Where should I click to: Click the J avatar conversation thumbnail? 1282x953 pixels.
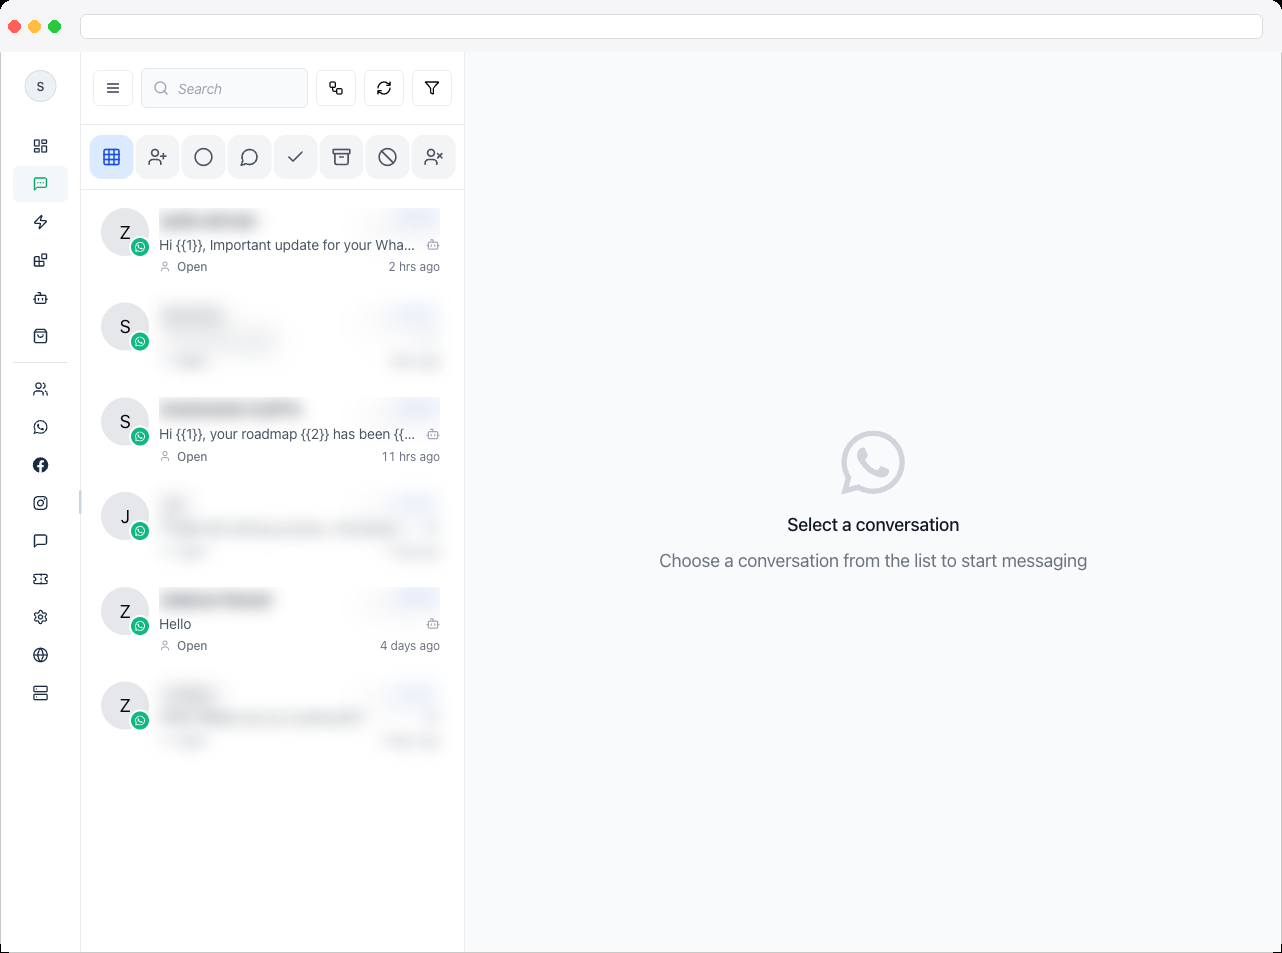(x=125, y=516)
